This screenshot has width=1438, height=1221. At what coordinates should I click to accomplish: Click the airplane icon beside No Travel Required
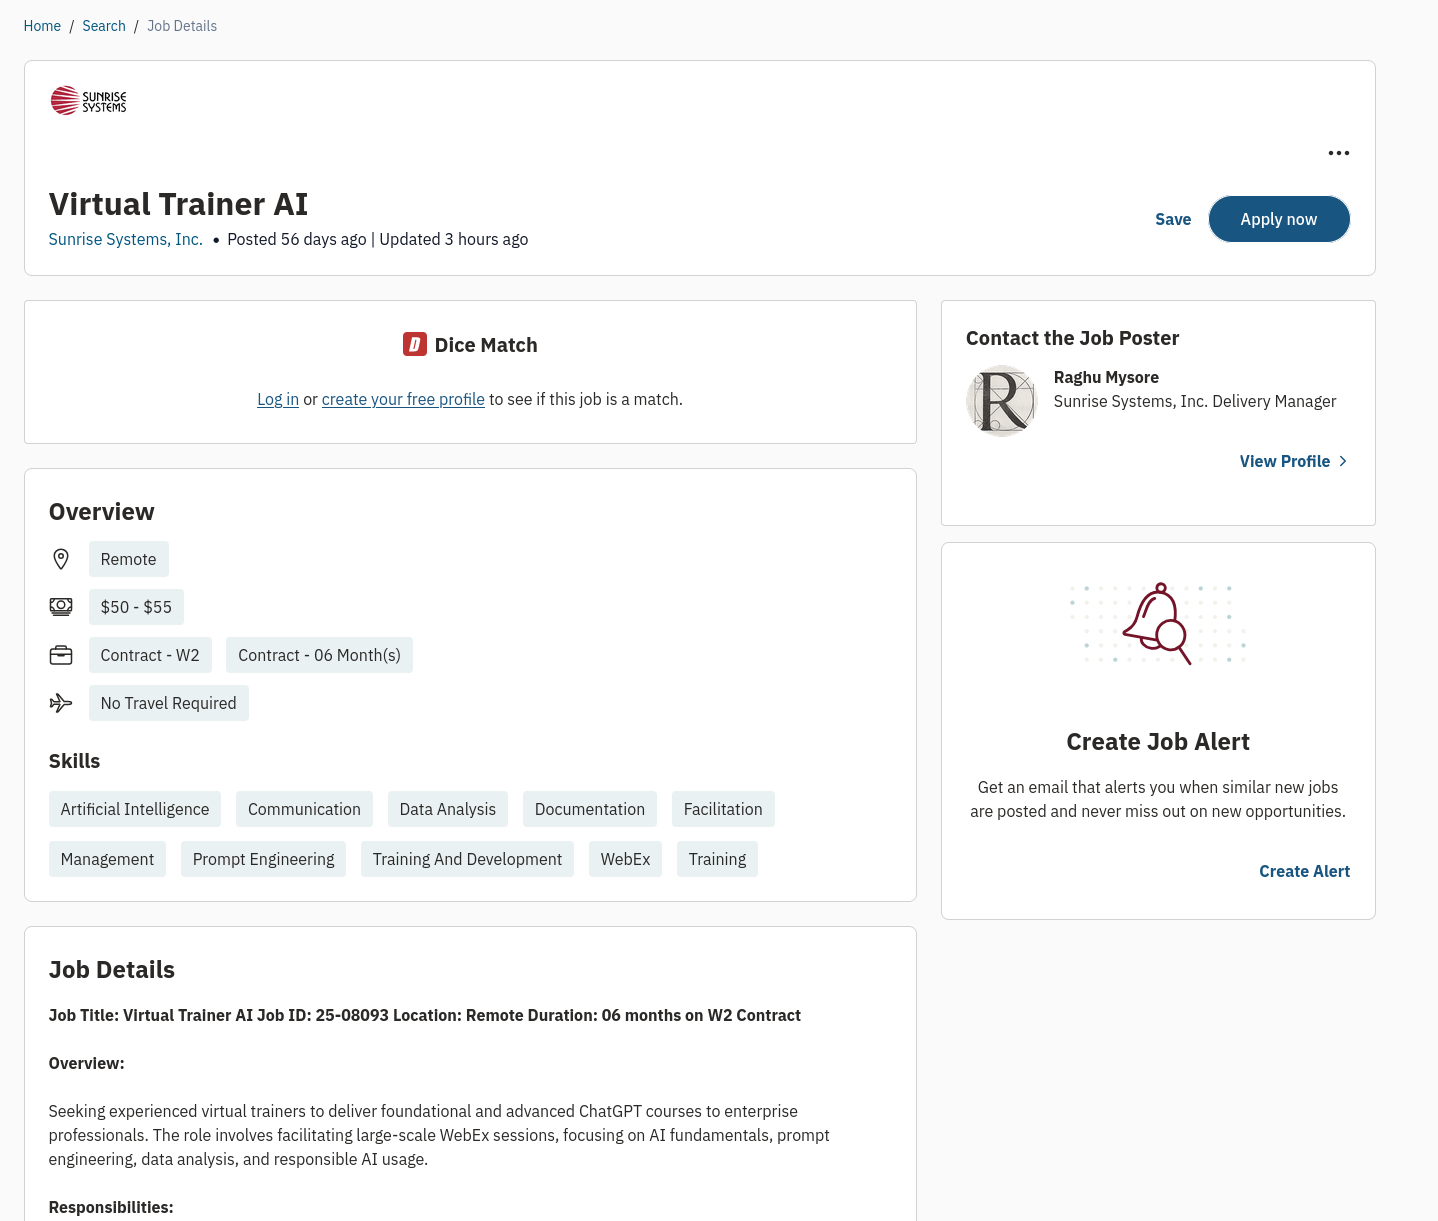(61, 703)
